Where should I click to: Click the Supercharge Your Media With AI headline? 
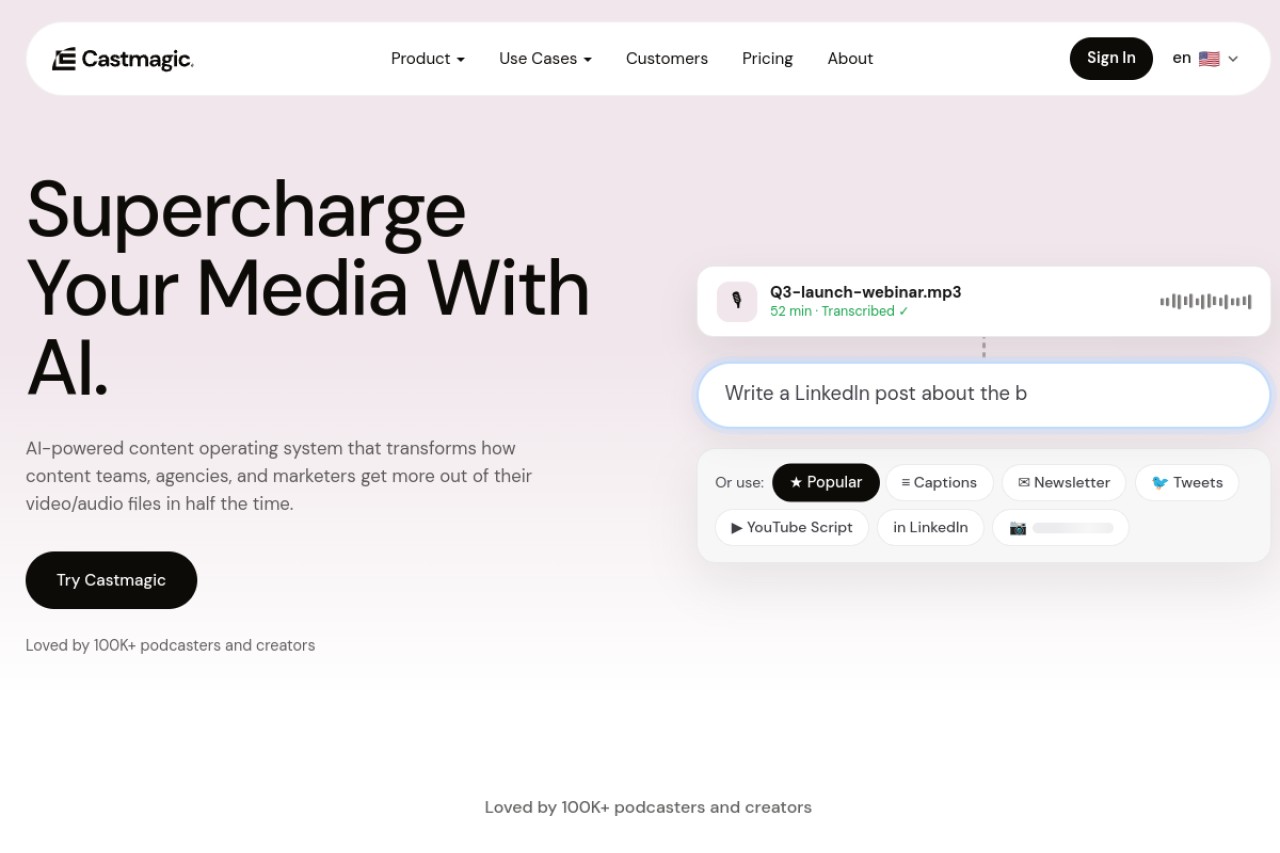308,288
